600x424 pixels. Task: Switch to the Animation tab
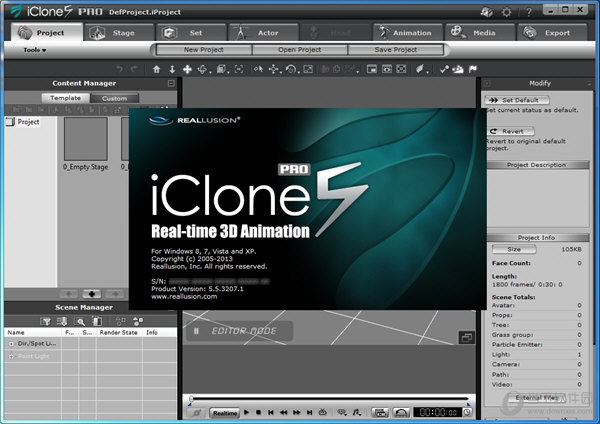[407, 32]
